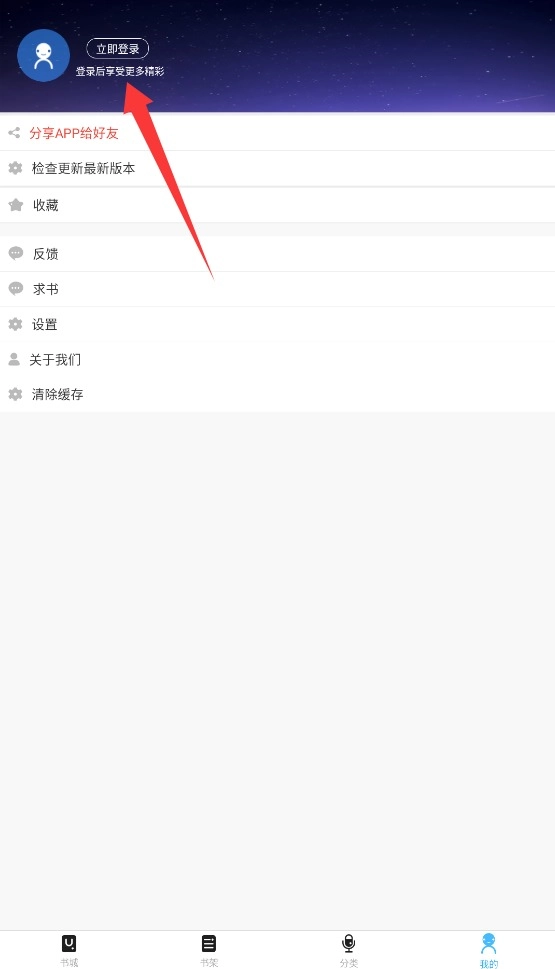This screenshot has height=969, width=555.
Task: Tap the 立即登录 login button
Action: click(x=117, y=49)
